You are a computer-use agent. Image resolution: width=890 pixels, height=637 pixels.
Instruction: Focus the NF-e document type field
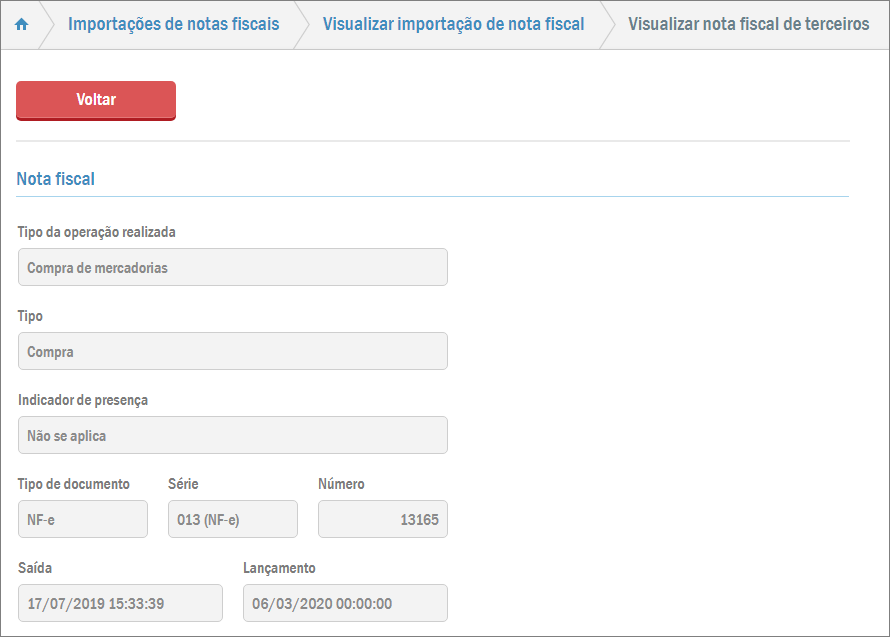pos(82,520)
